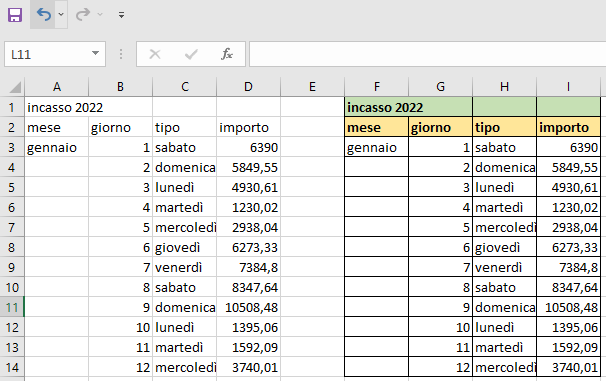This screenshot has width=606, height=381.
Task: Click the Save icon in Quick Access Toolbar
Action: click(x=15, y=15)
